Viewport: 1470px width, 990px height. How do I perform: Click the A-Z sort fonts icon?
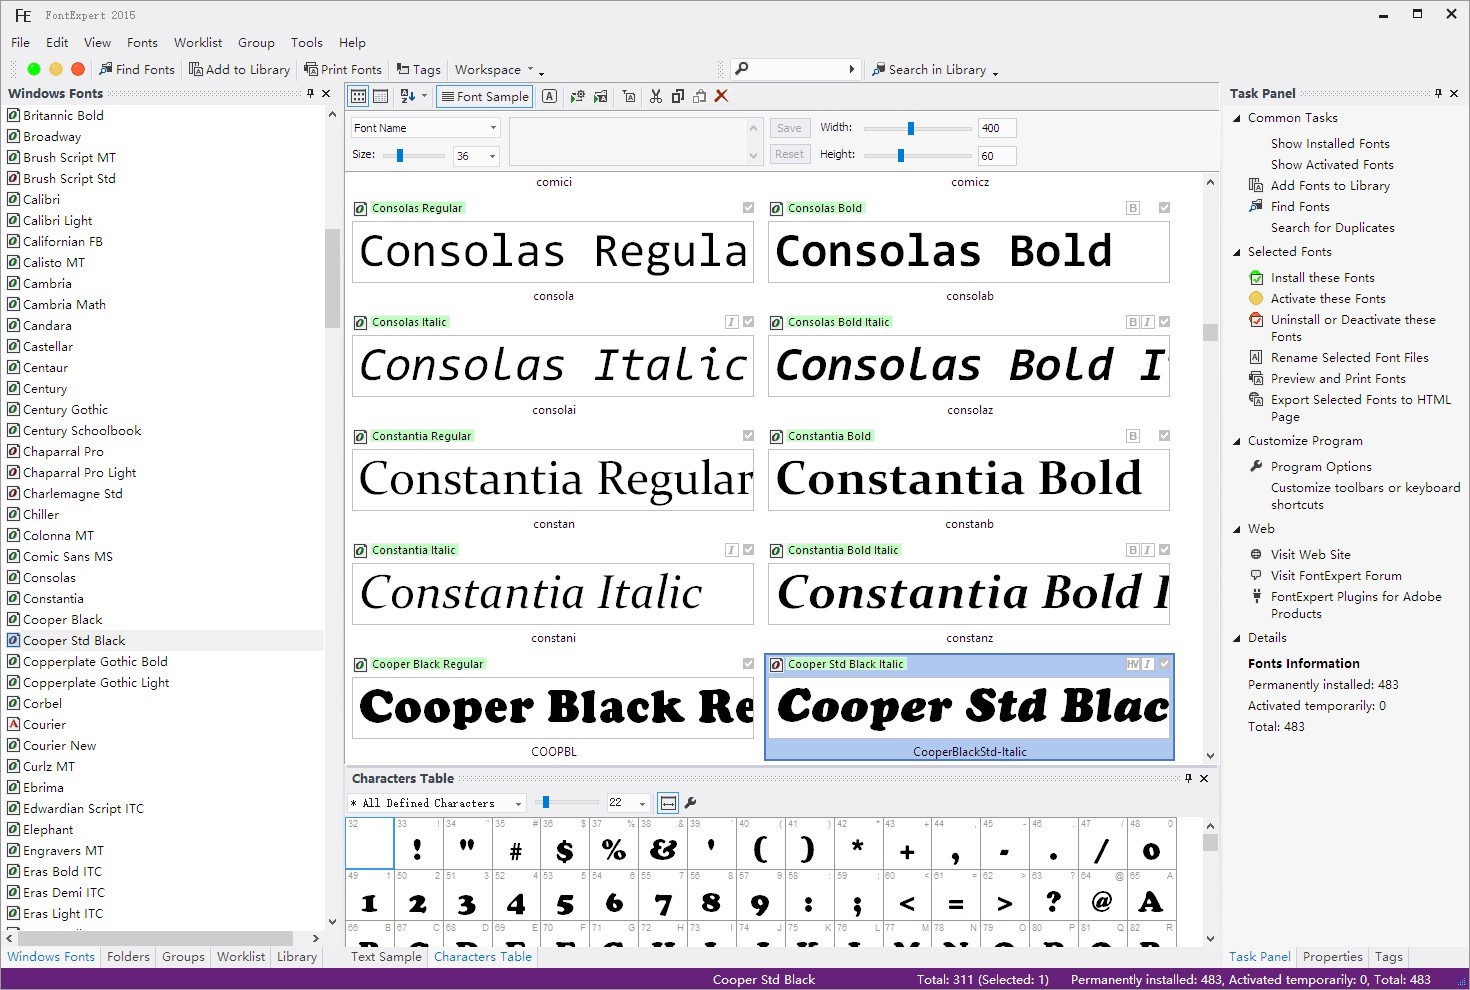(x=408, y=96)
